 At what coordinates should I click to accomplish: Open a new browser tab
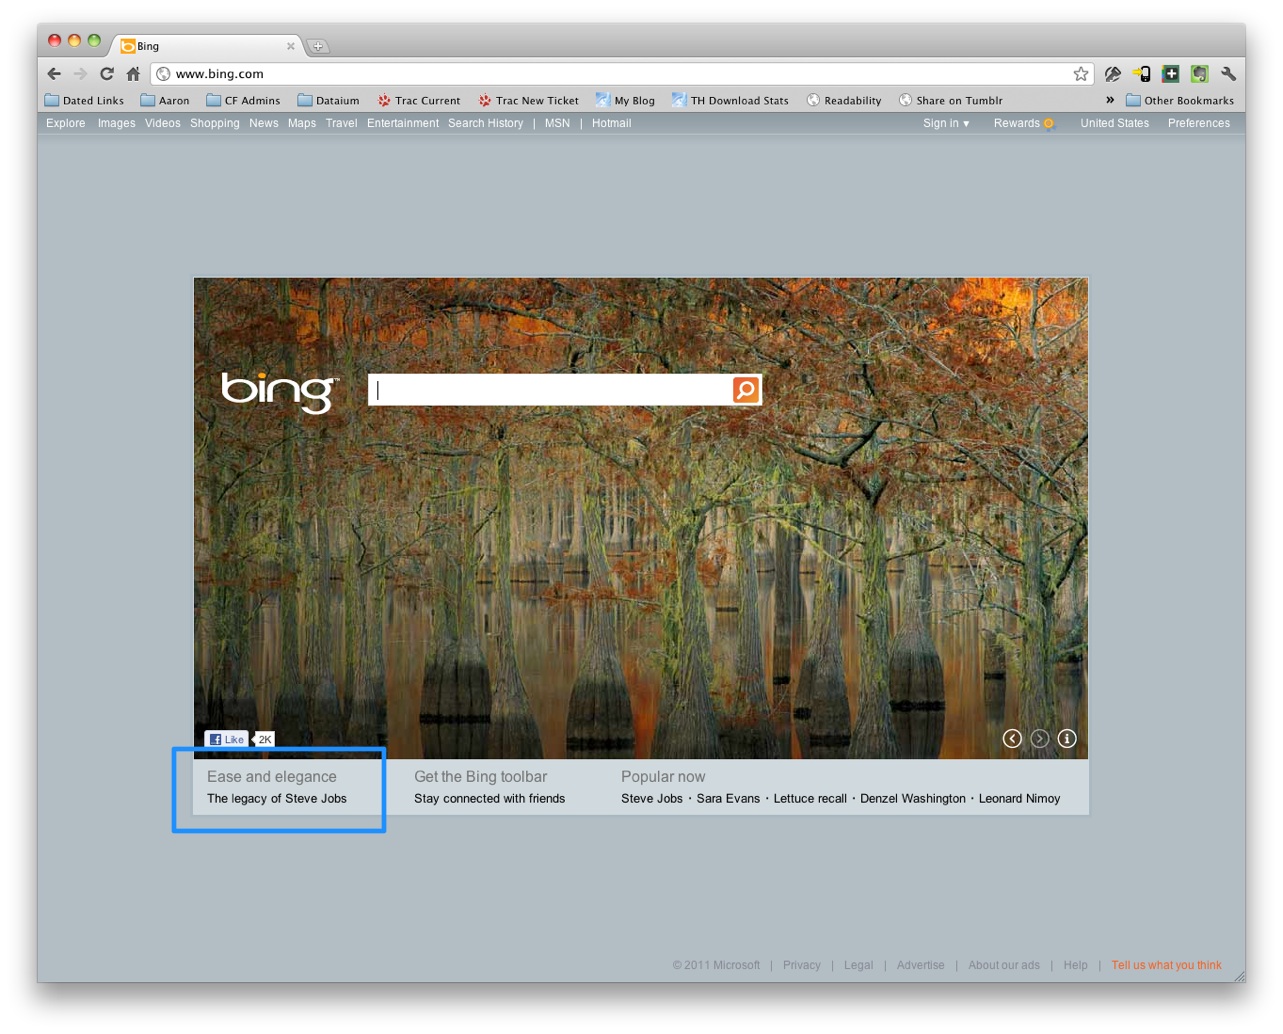pyautogui.click(x=318, y=46)
